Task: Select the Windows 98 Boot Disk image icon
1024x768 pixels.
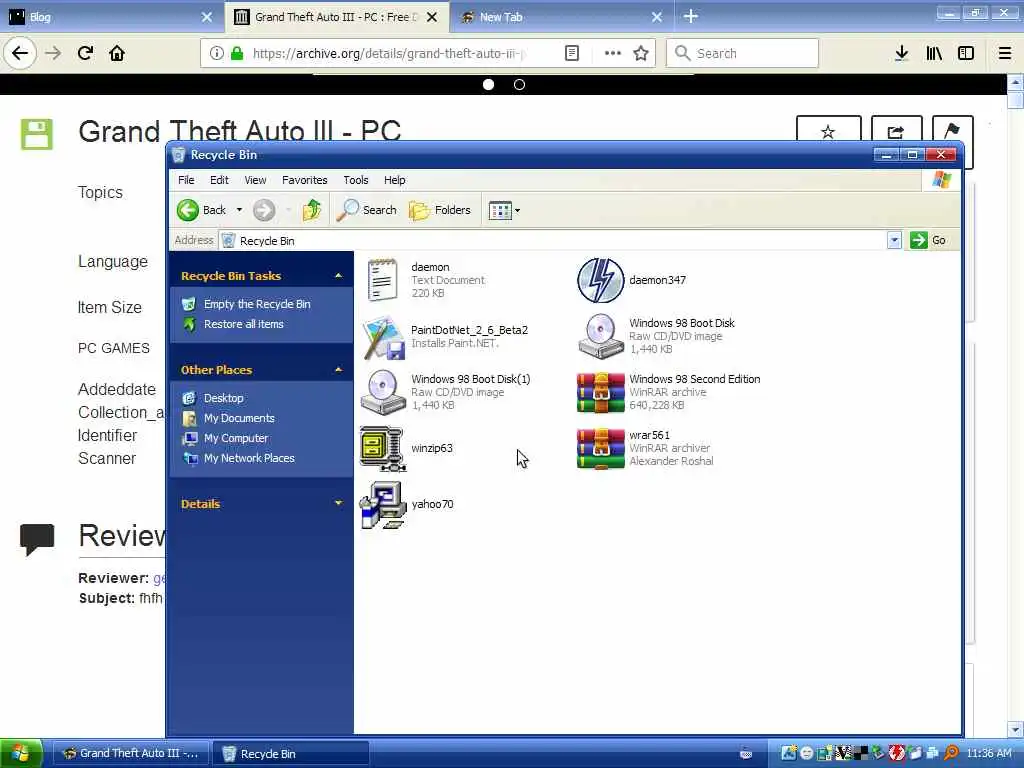Action: [x=601, y=336]
